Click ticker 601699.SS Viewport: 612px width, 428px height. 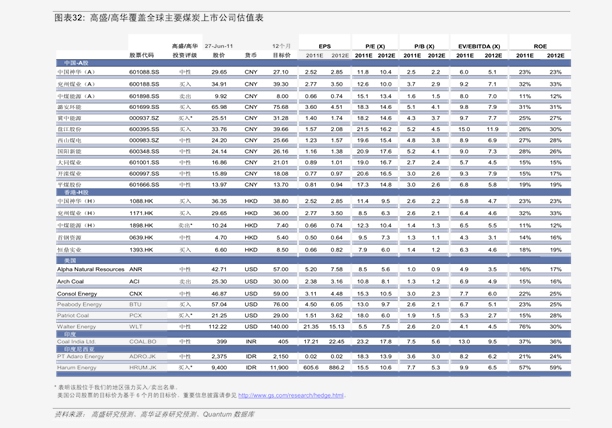tap(144, 107)
